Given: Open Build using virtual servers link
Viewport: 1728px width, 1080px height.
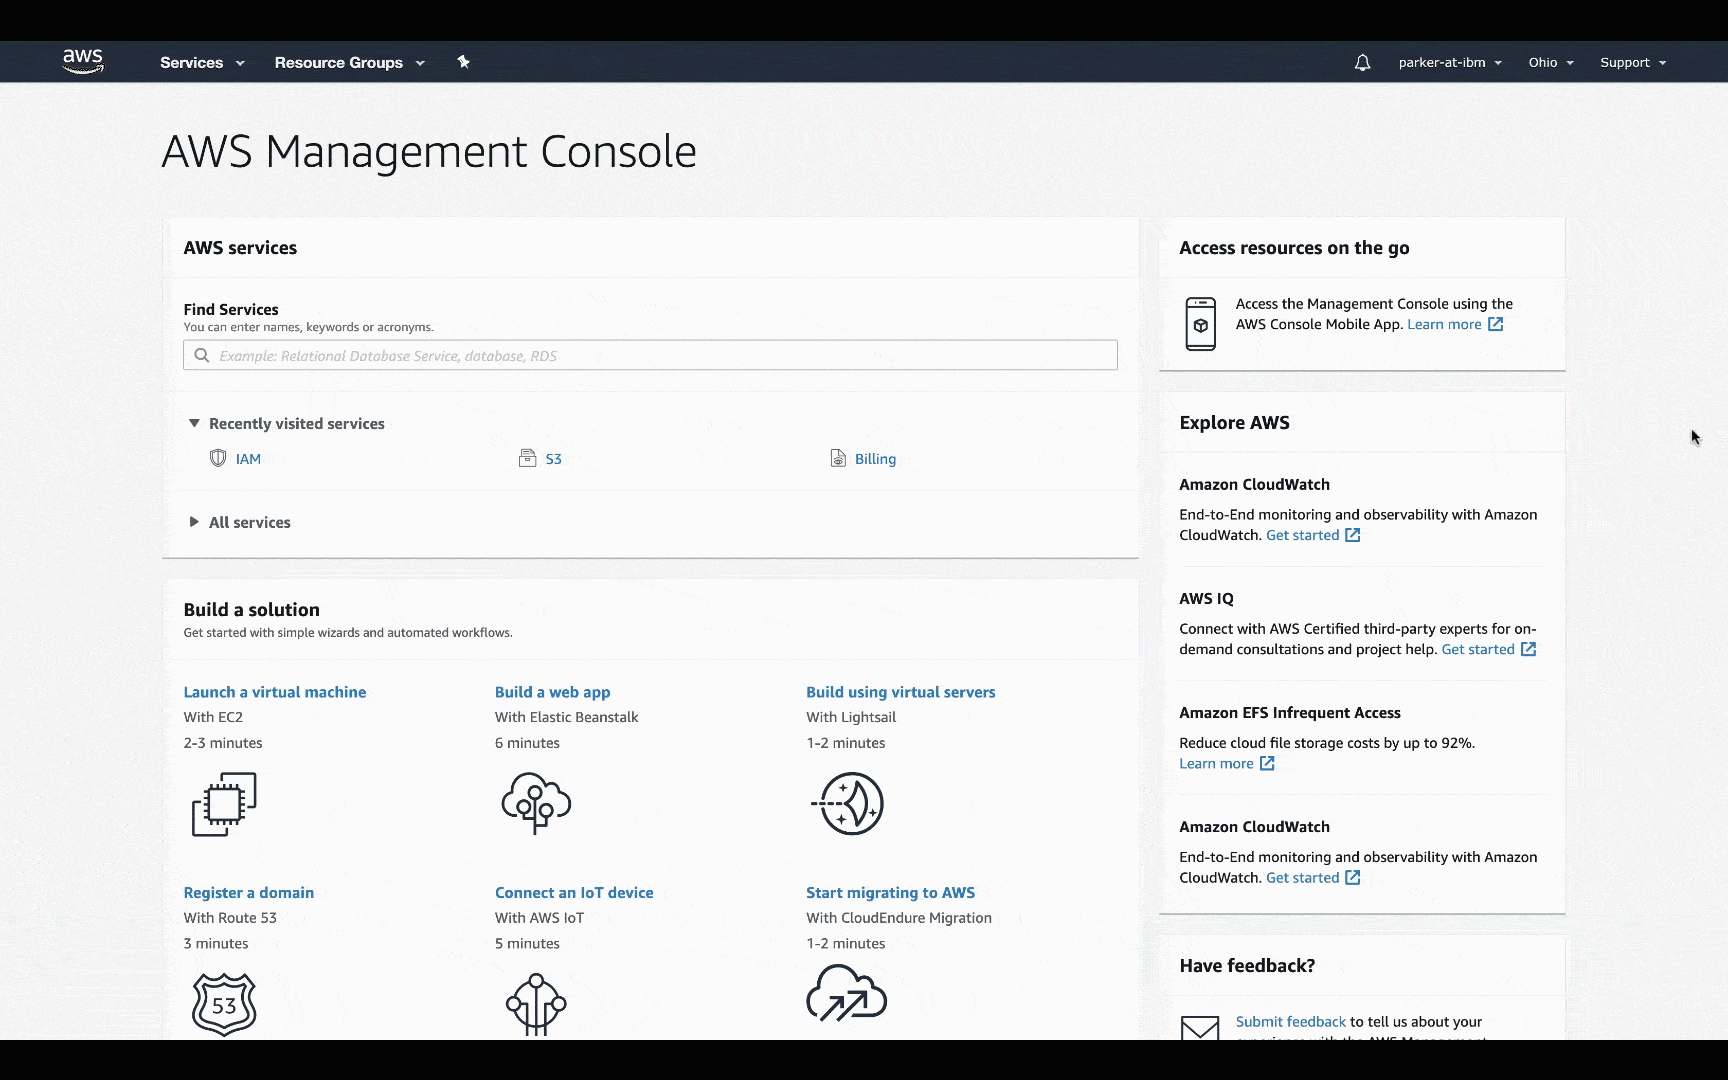Looking at the screenshot, I should click(901, 692).
